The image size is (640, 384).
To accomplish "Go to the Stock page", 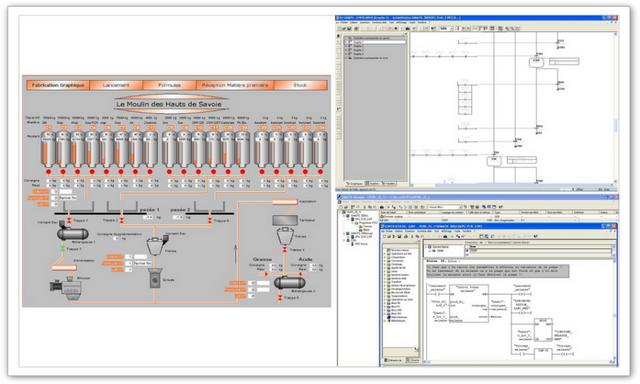I will point(300,85).
